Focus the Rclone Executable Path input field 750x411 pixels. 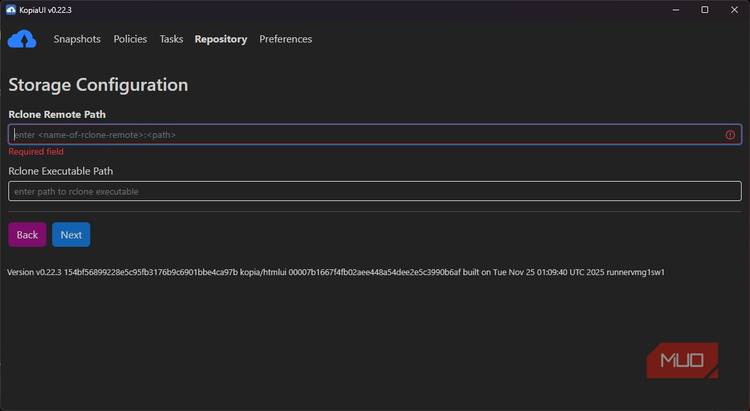375,191
